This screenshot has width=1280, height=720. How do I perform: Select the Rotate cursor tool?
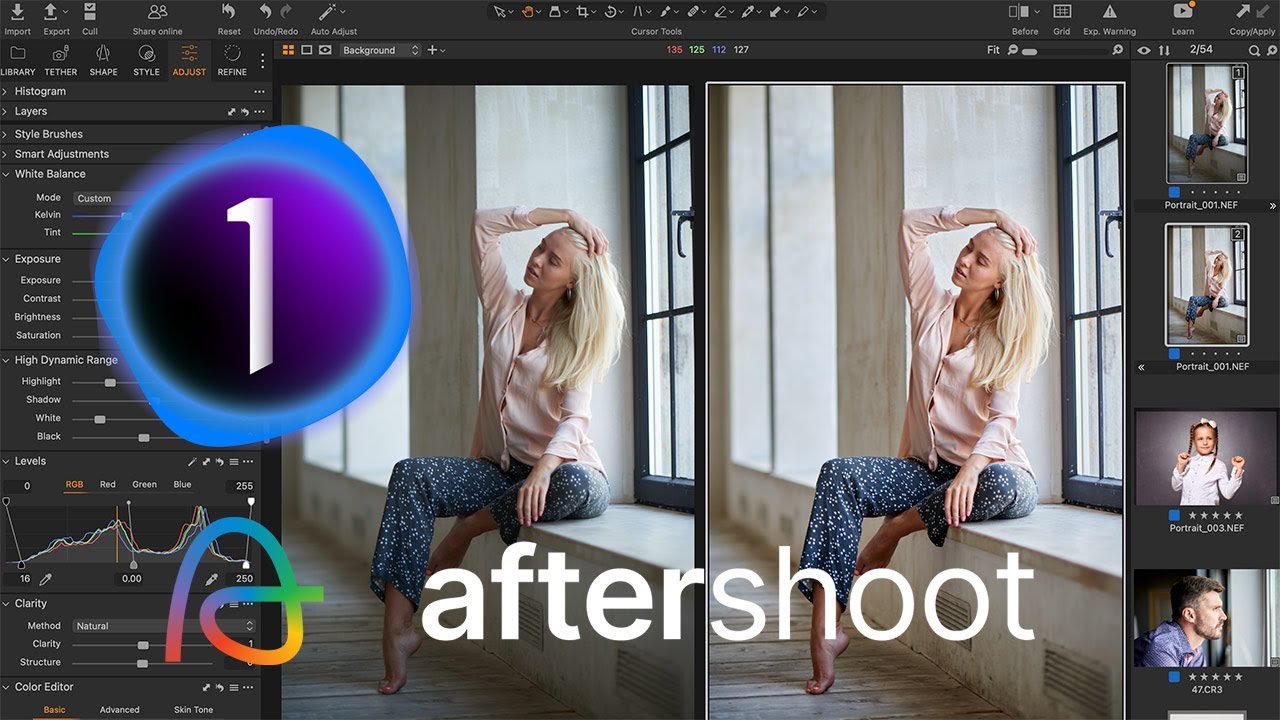pos(611,12)
